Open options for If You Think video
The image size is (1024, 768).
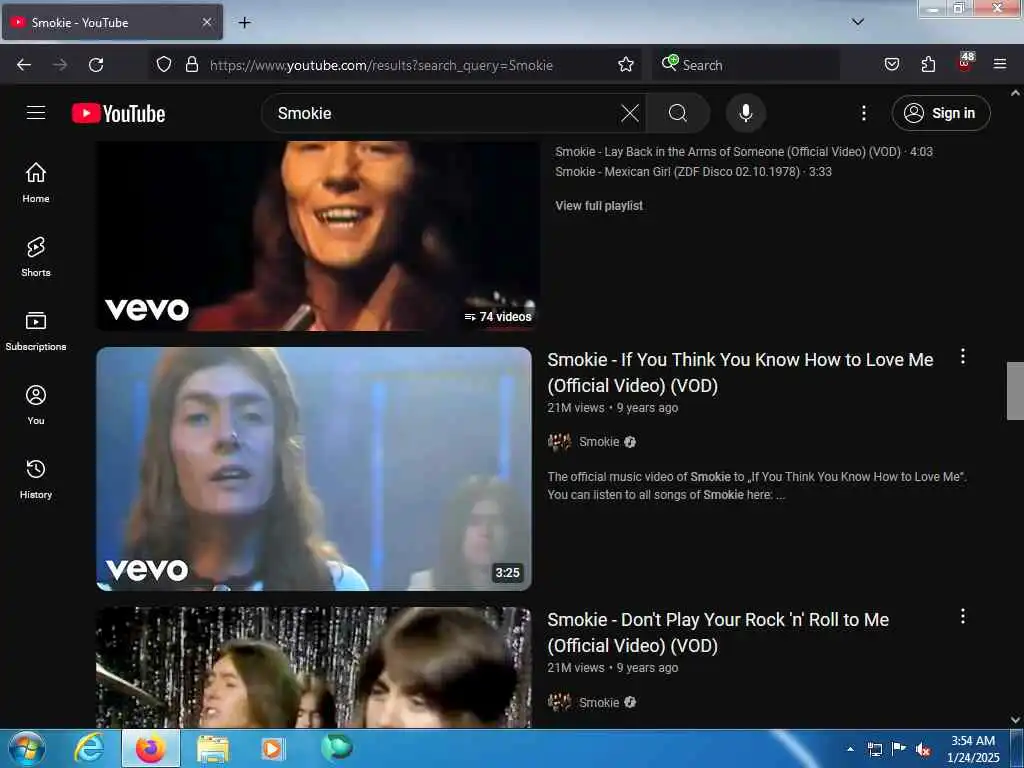point(963,357)
